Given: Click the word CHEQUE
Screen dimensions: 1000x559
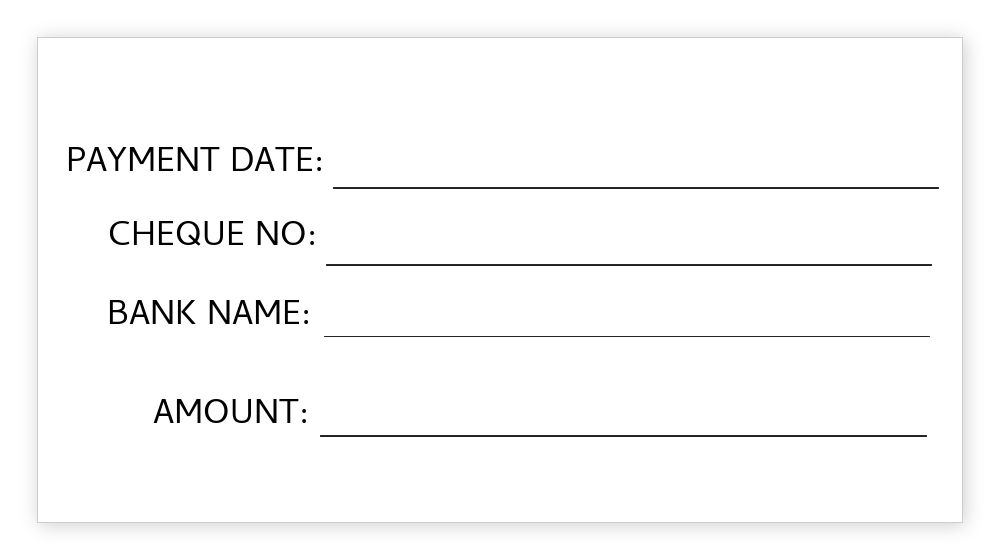Looking at the screenshot, I should [x=176, y=234].
